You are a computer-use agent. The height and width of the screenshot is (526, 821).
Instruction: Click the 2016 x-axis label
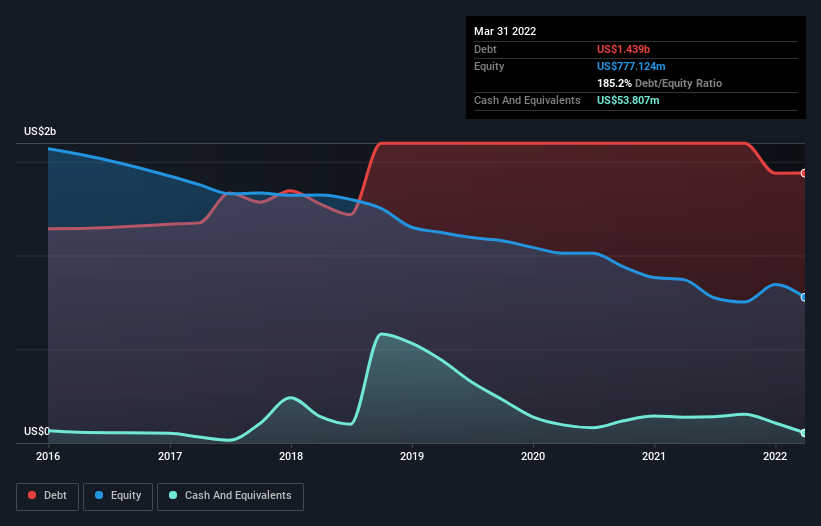[x=48, y=456]
